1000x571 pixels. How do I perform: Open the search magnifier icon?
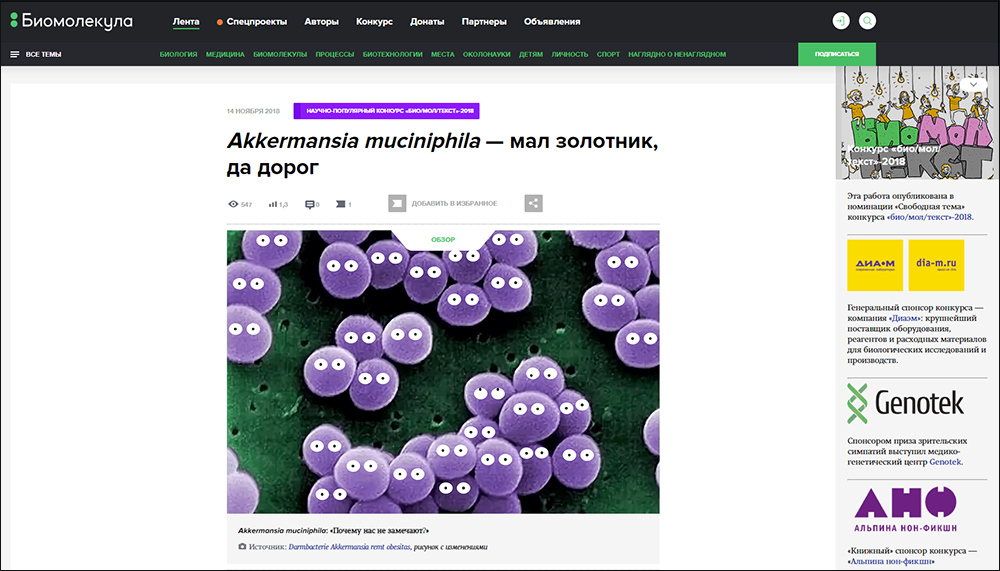click(x=867, y=21)
